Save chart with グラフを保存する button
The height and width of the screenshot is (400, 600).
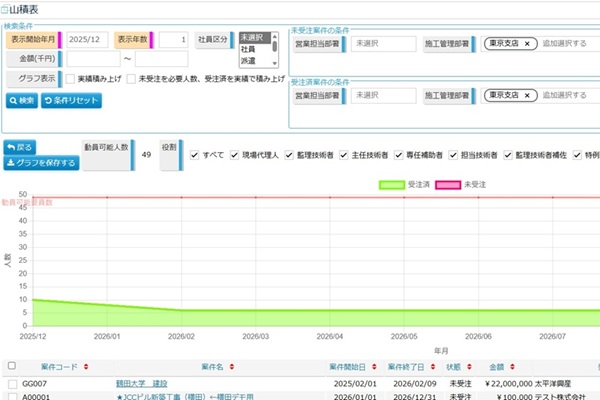(x=39, y=164)
